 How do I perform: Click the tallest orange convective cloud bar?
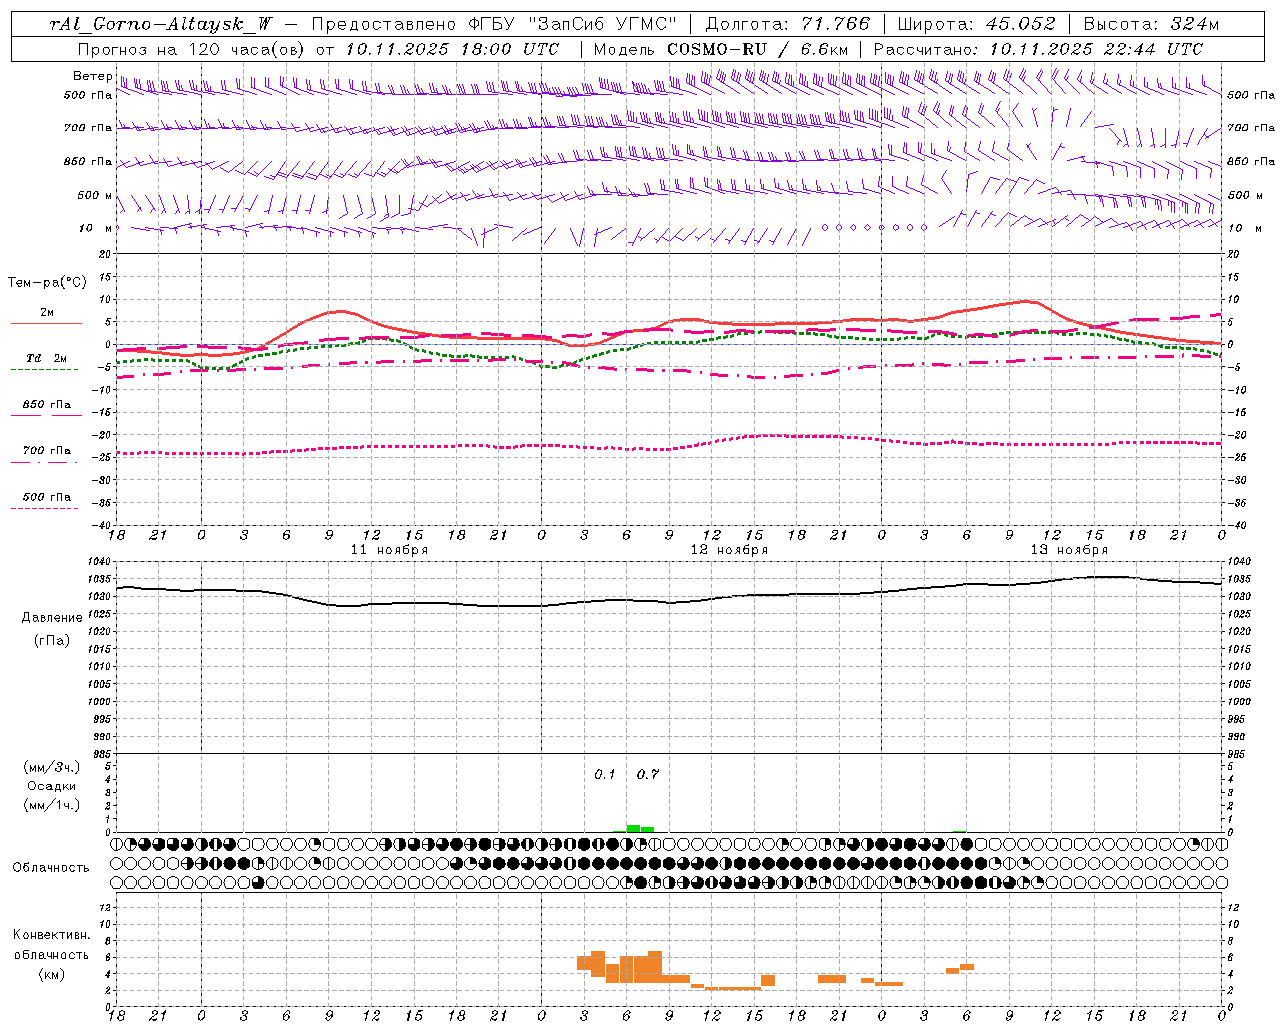point(655,967)
